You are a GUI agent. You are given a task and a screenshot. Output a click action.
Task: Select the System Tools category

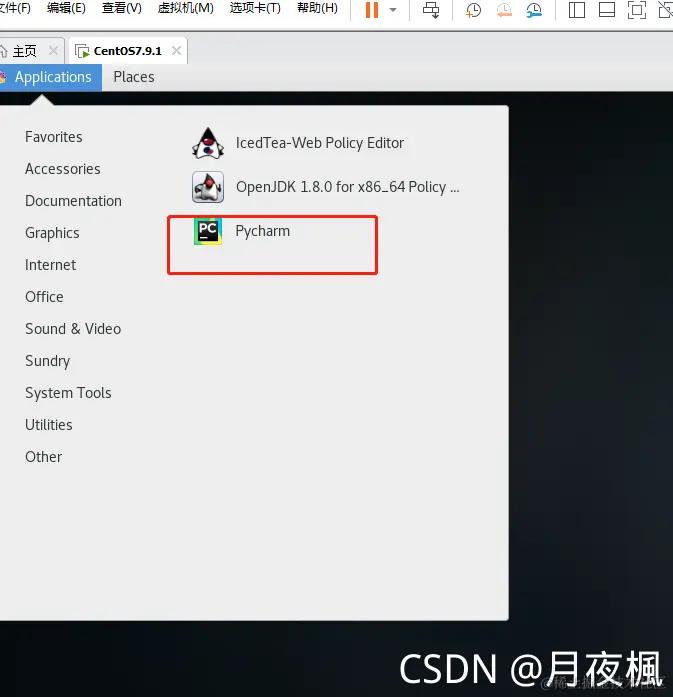pos(68,393)
